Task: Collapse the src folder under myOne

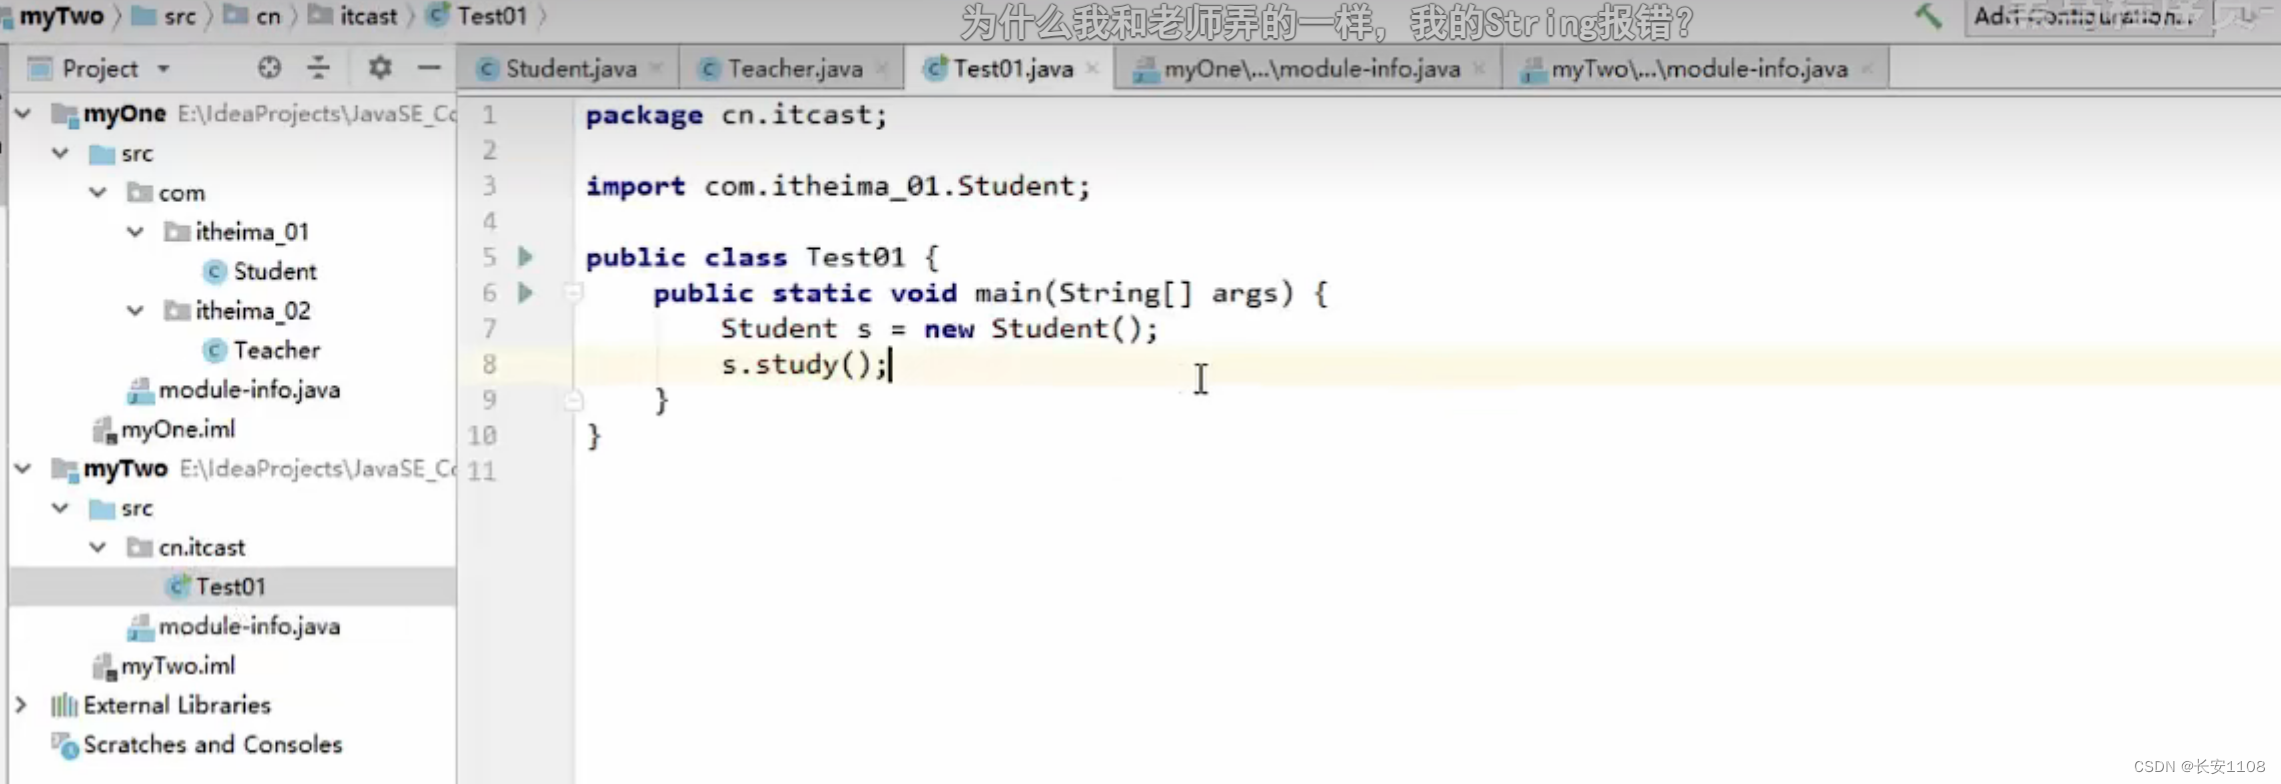Action: coord(61,153)
